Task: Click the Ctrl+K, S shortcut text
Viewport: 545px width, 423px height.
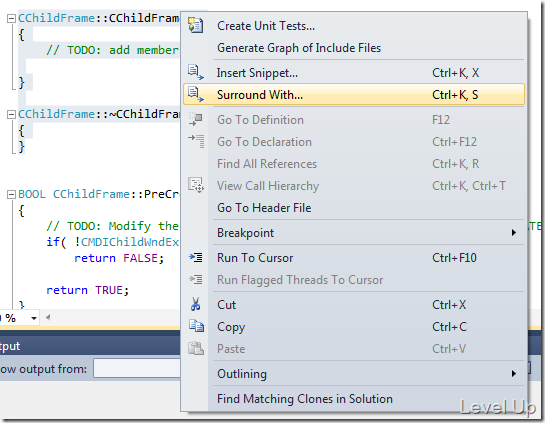Action: [x=455, y=95]
